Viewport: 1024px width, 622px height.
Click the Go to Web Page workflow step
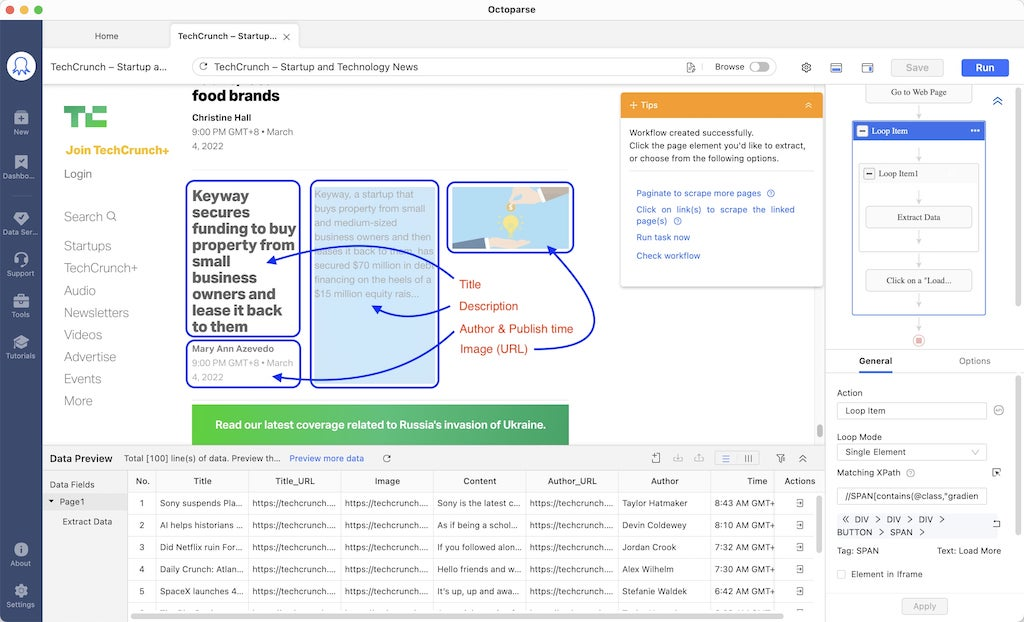pos(918,92)
